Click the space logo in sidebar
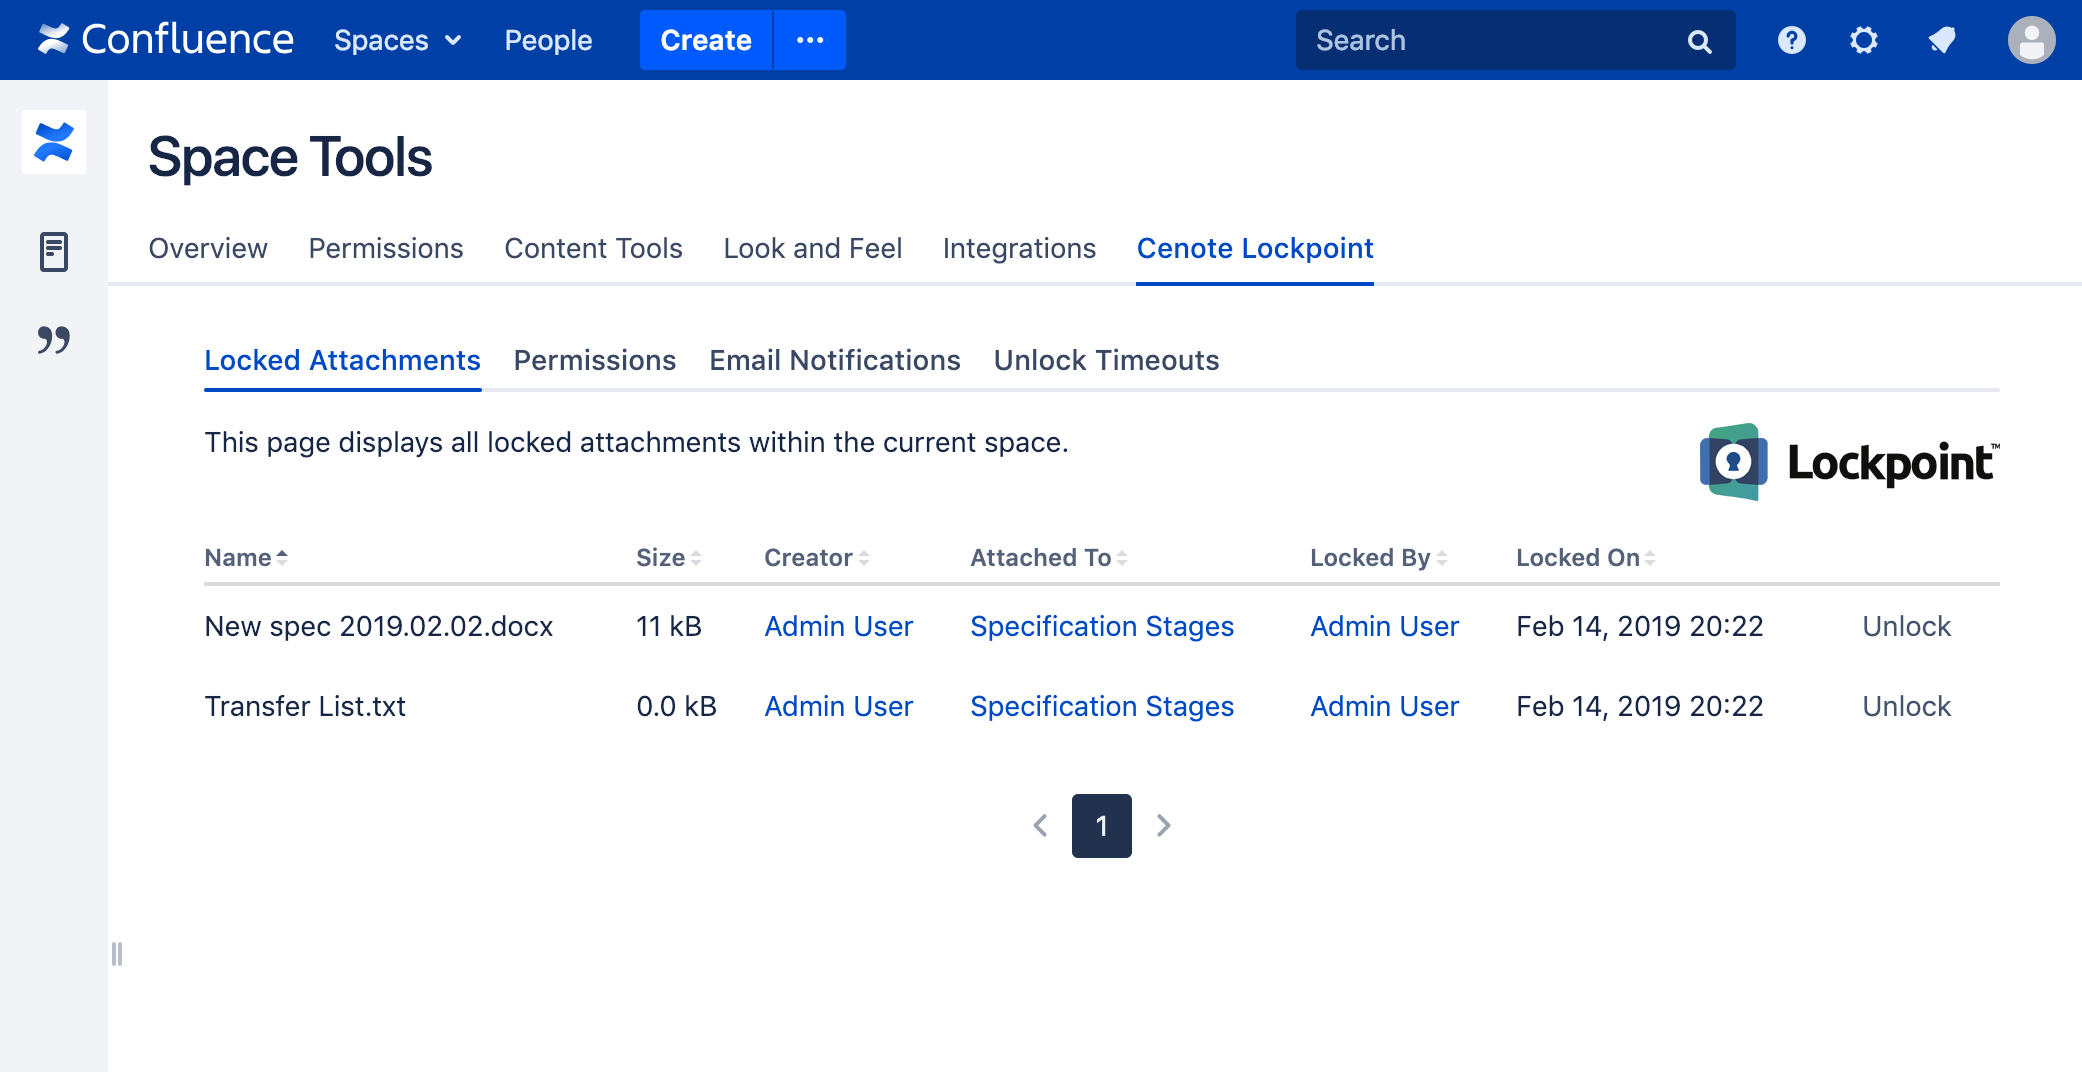 point(54,142)
